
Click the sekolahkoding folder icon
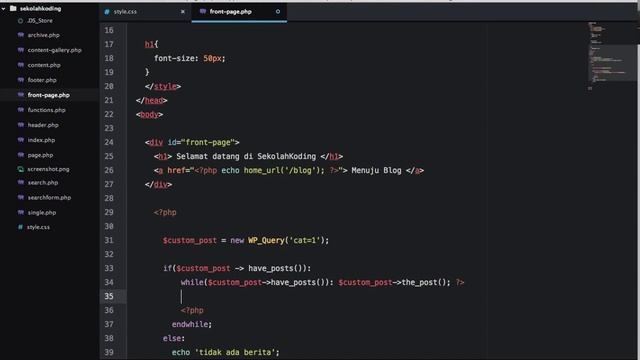click(13, 8)
